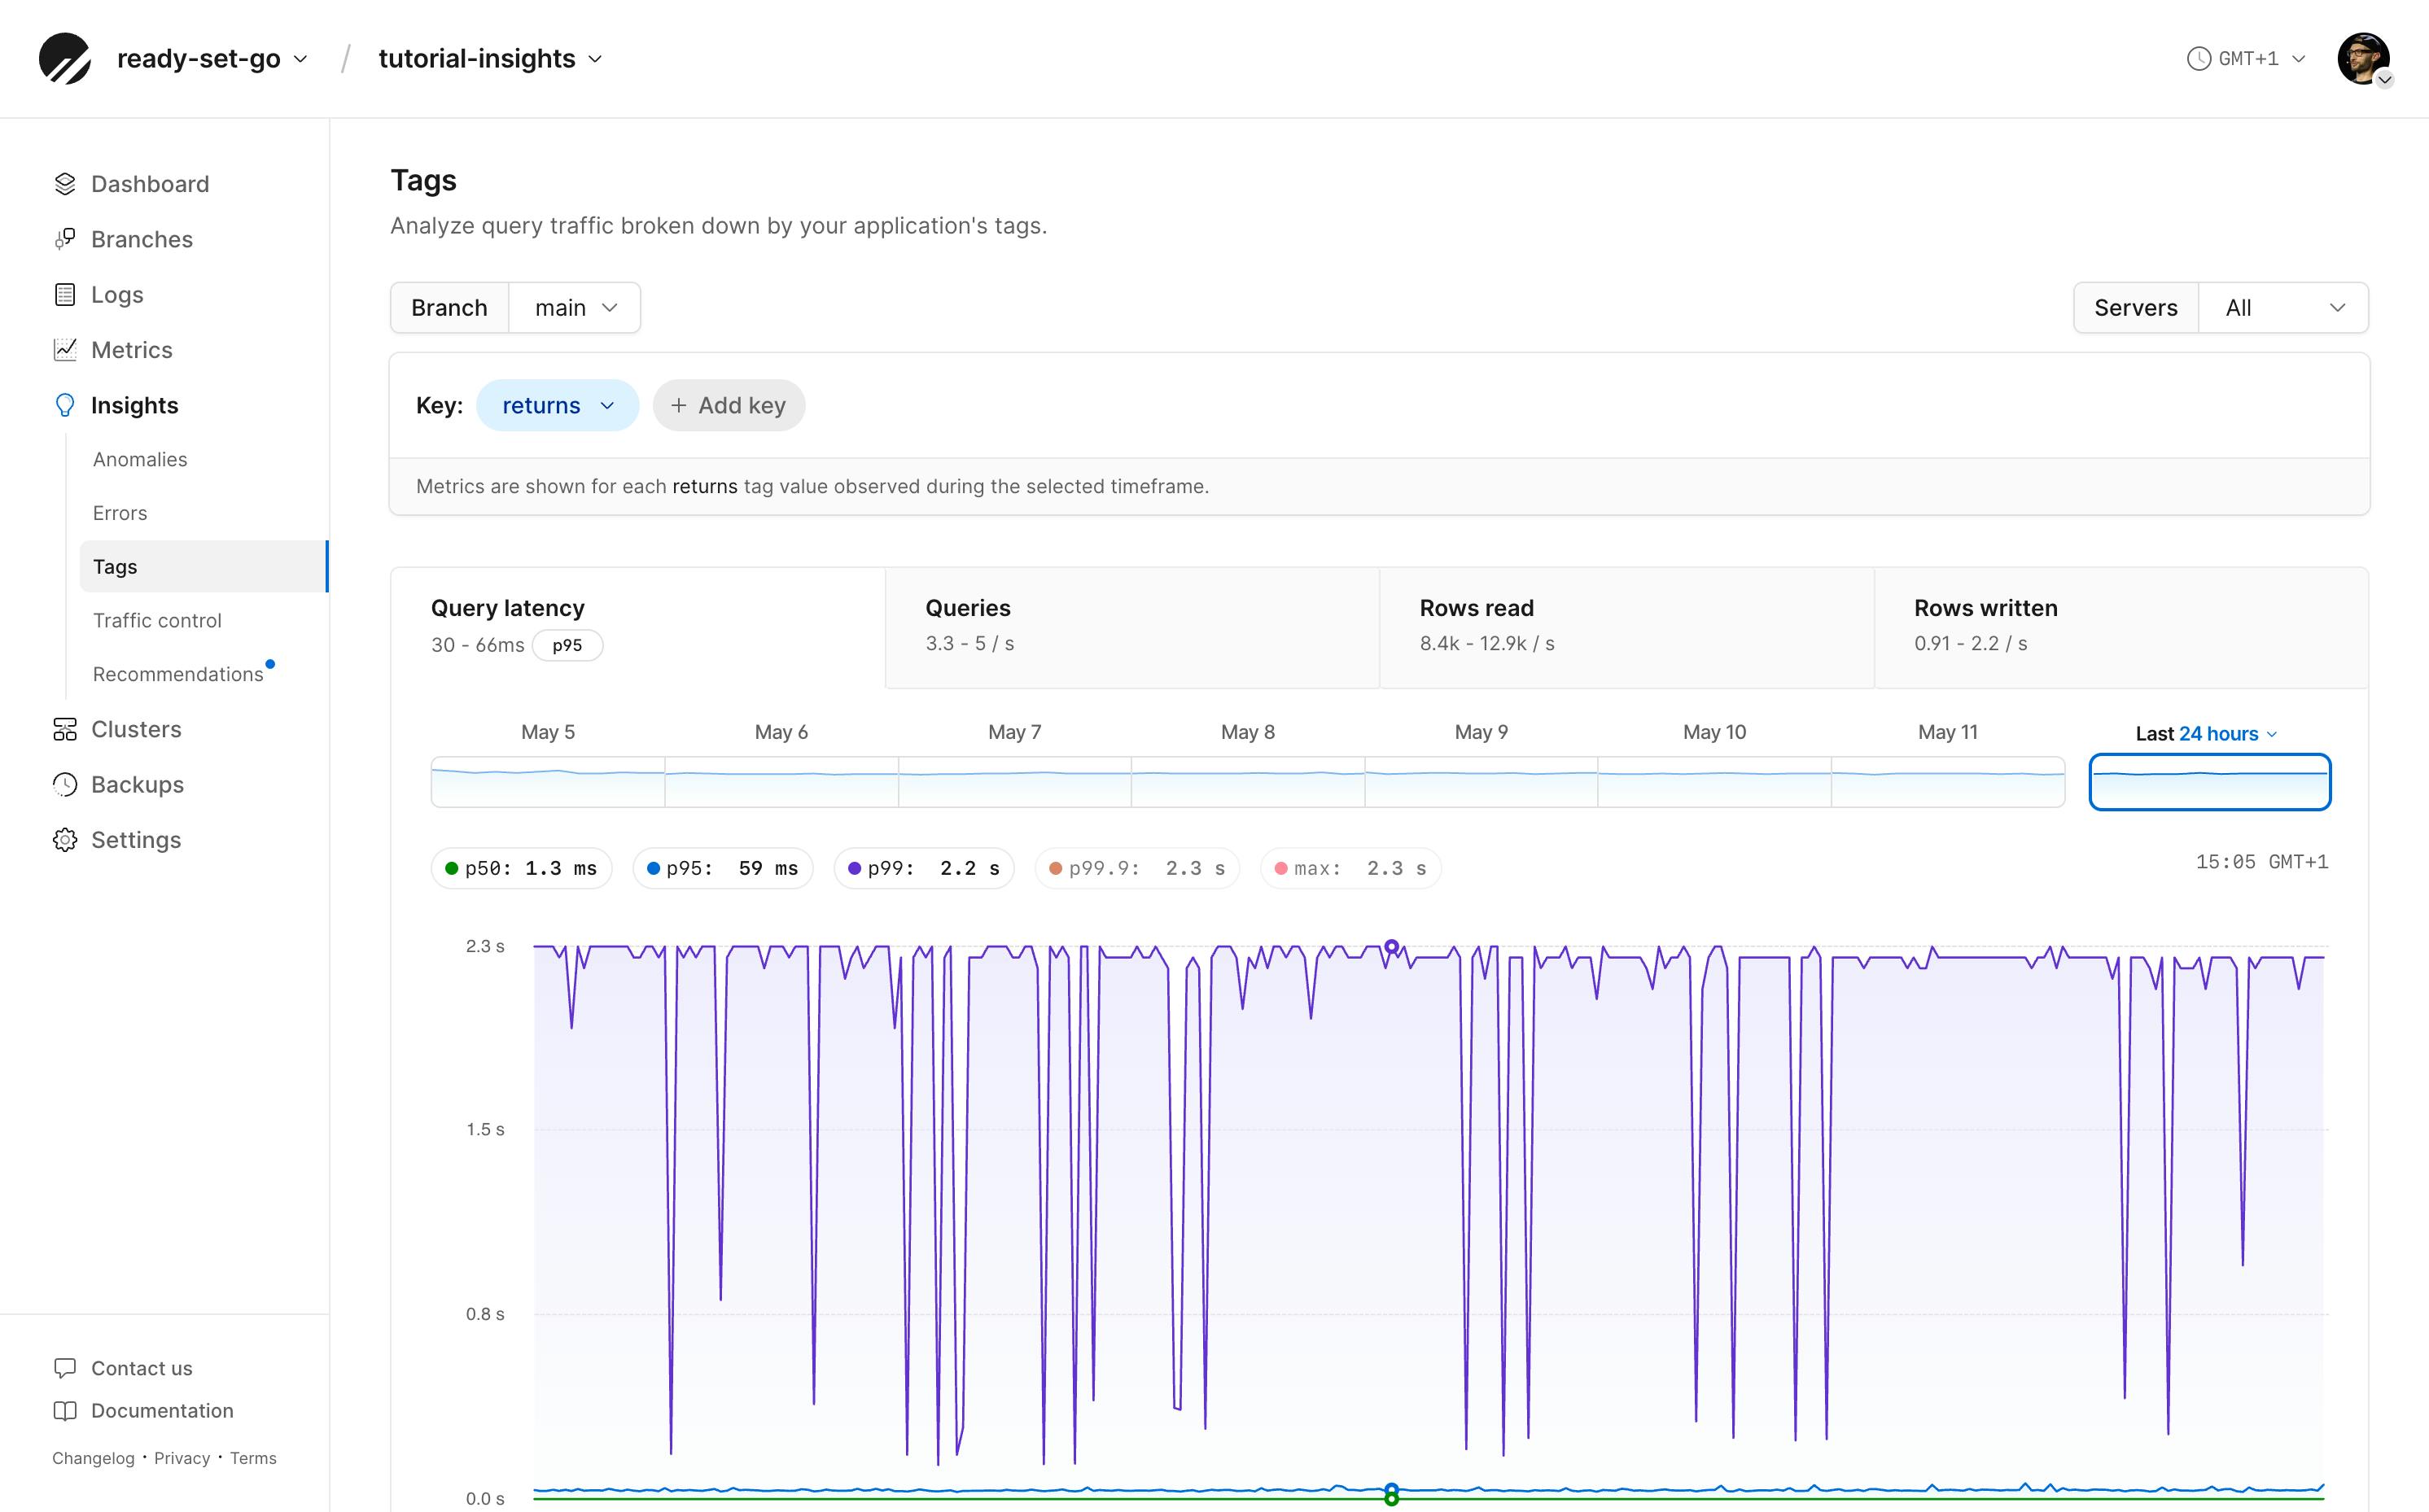Click the Insights lightbulb icon
This screenshot has height=1512, width=2429.
pyautogui.click(x=65, y=405)
